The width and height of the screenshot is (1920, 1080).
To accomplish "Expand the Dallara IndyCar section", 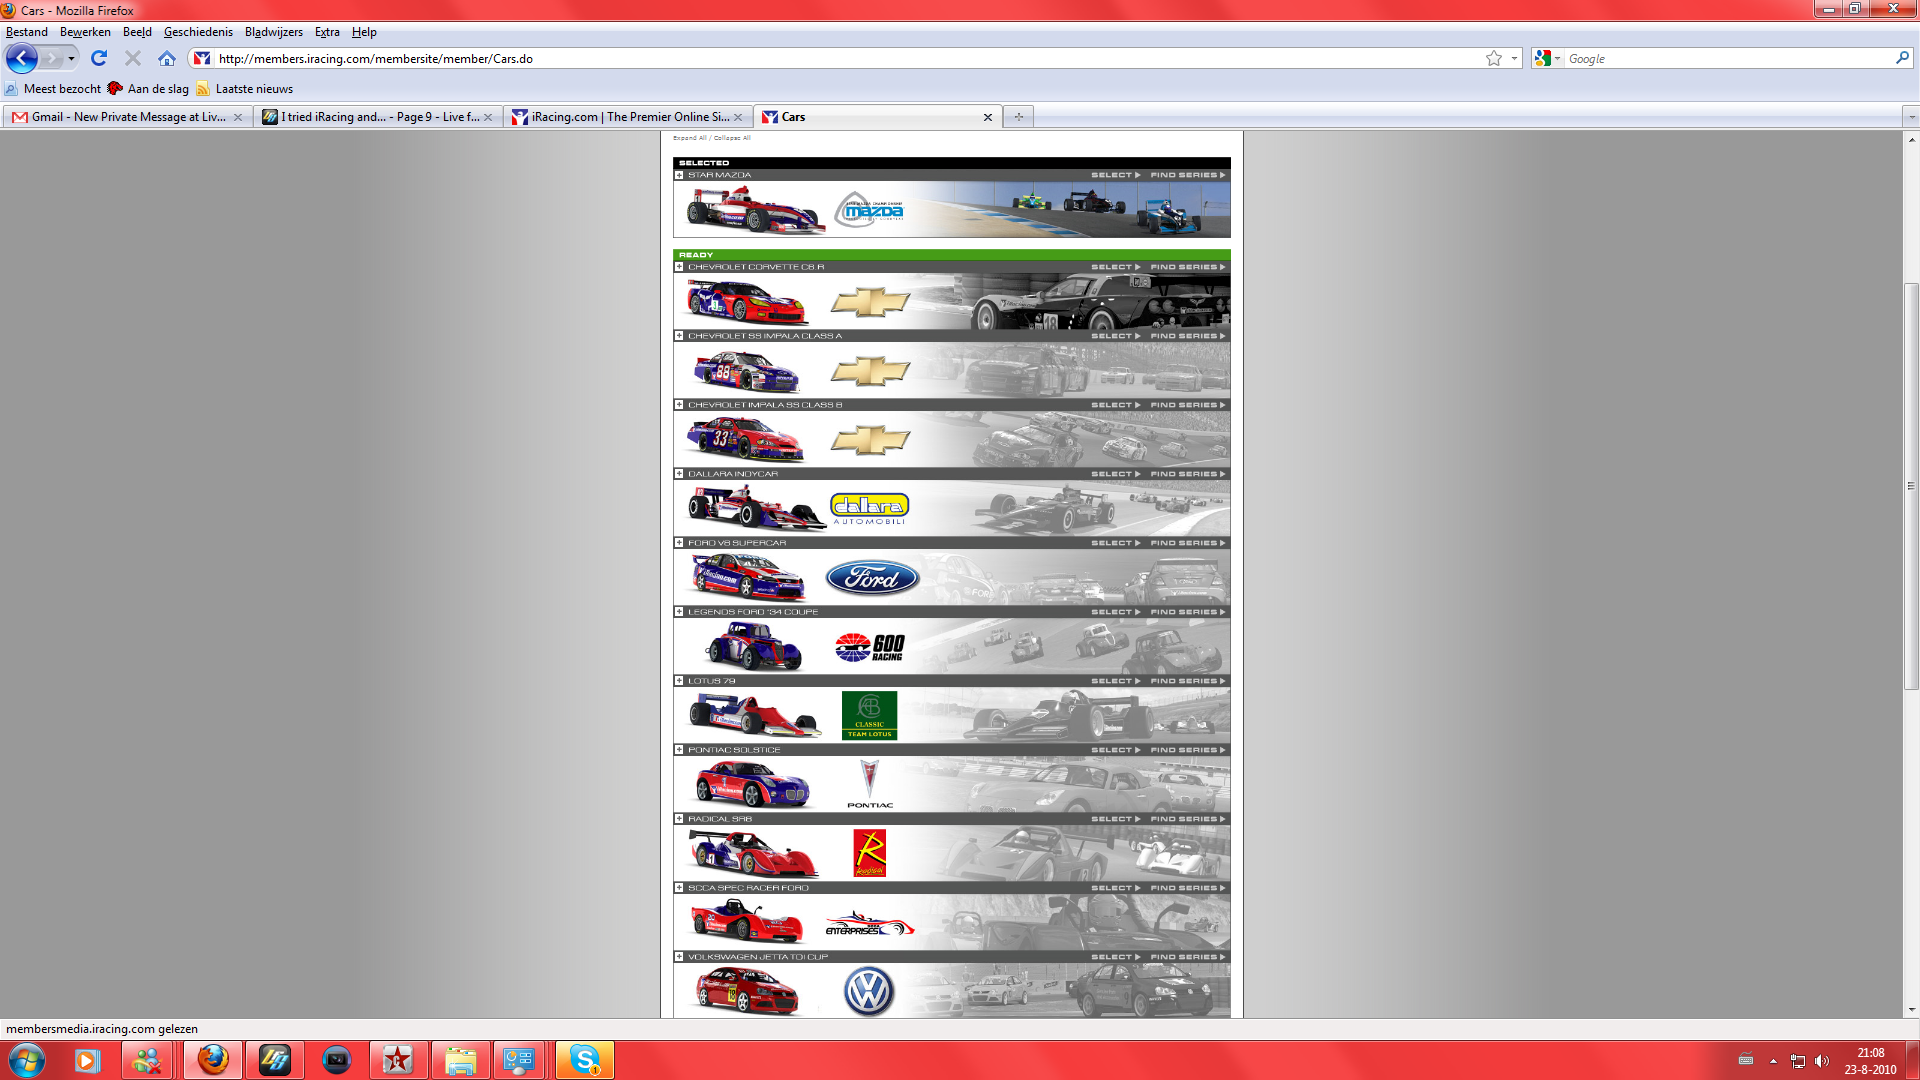I will click(x=679, y=474).
